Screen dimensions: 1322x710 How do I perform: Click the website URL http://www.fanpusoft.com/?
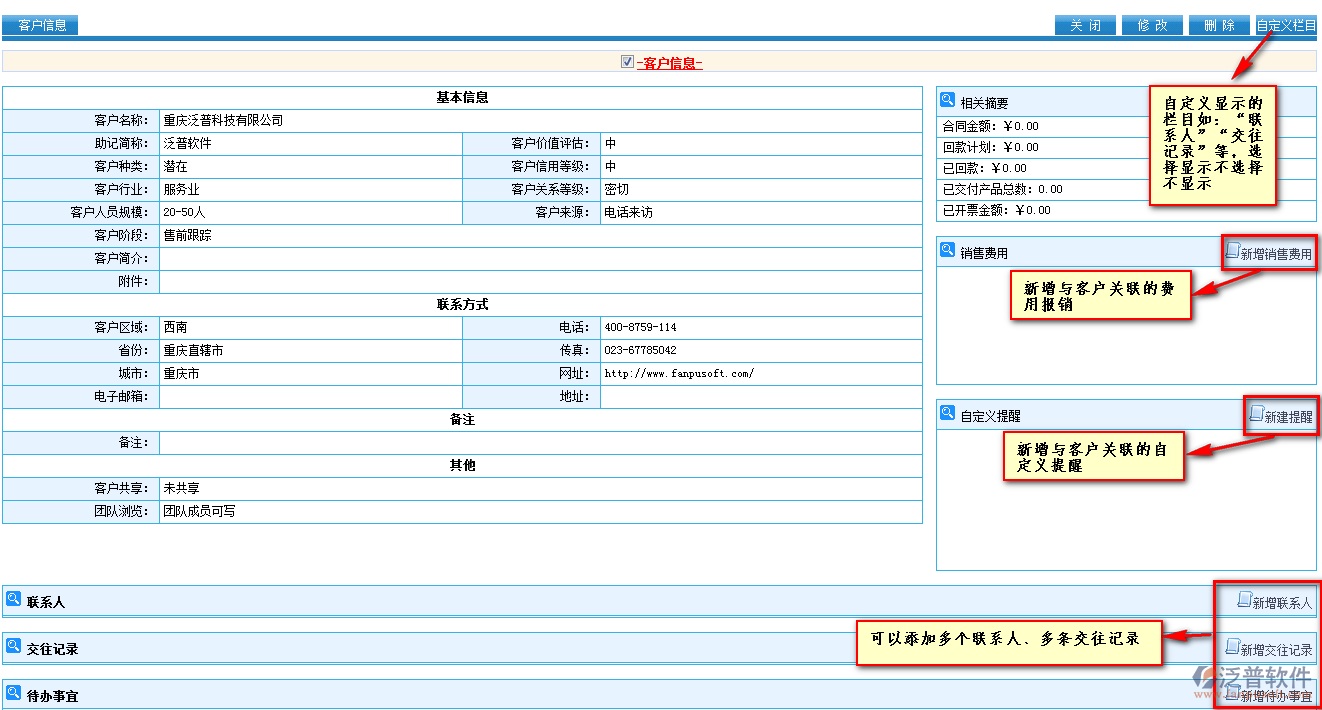tap(679, 374)
